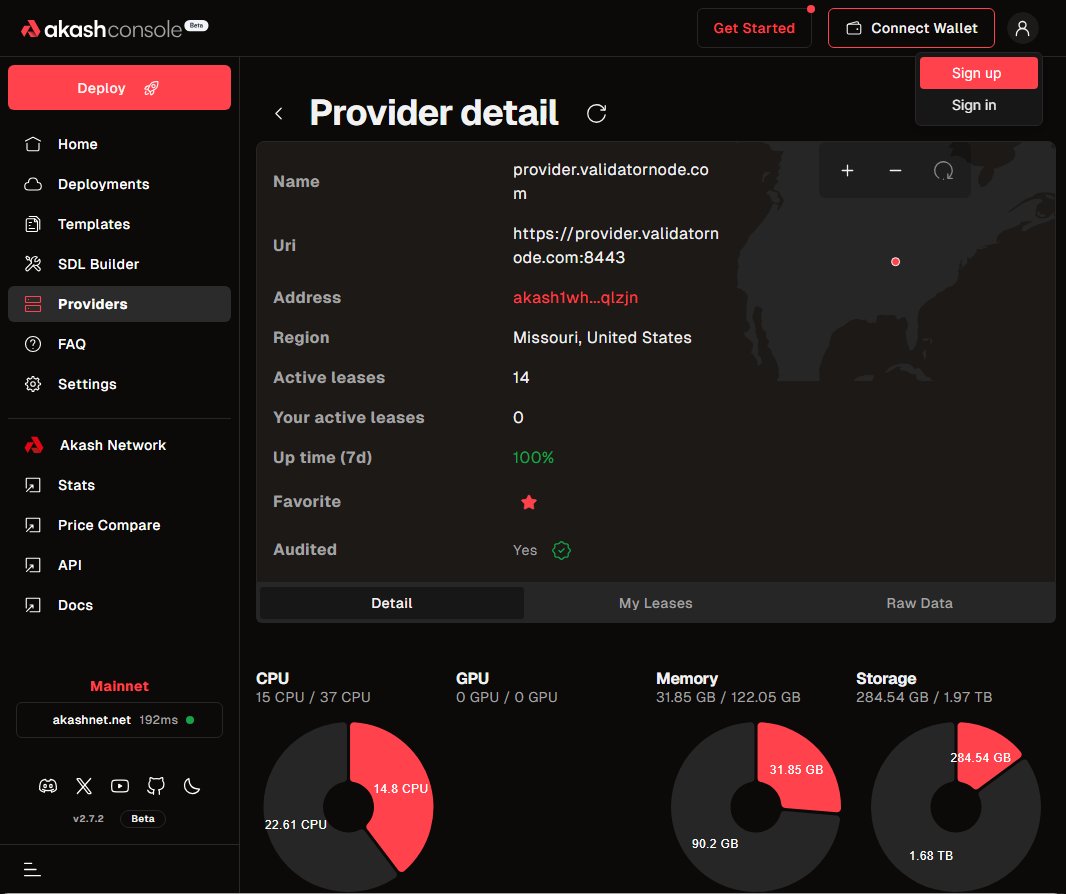The height and width of the screenshot is (894, 1066).
Task: Click the 284.54 GB storage slice
Action: (982, 756)
